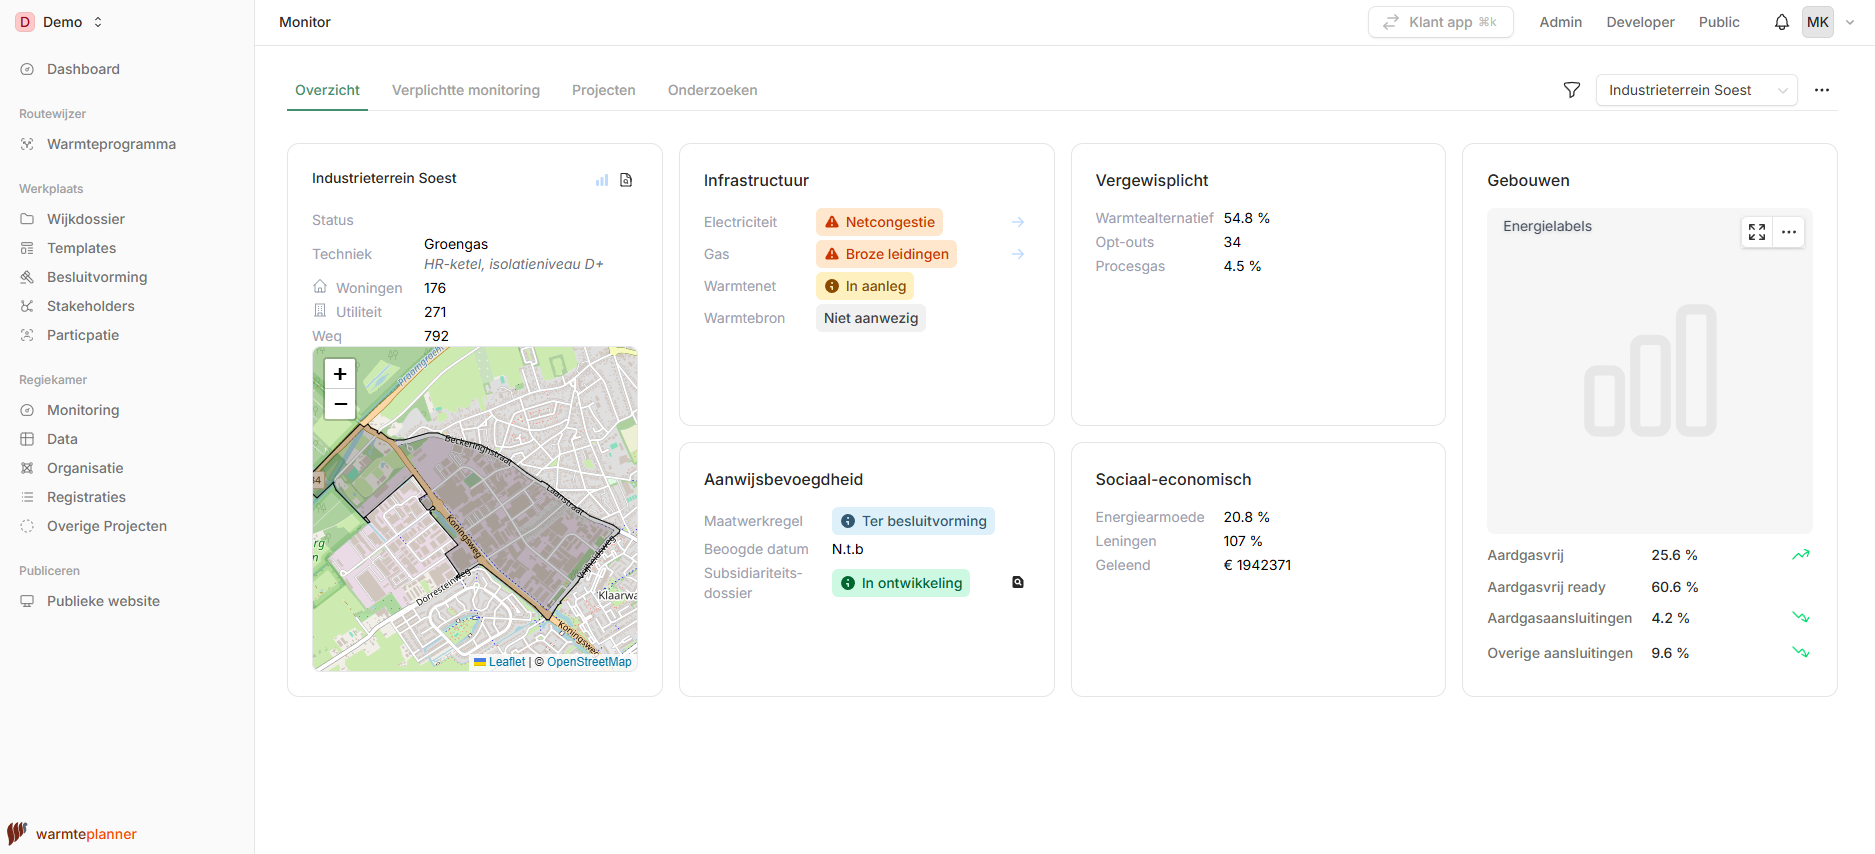Click the Klant app button
Screen dimensions: 1875x854
click(x=1440, y=22)
